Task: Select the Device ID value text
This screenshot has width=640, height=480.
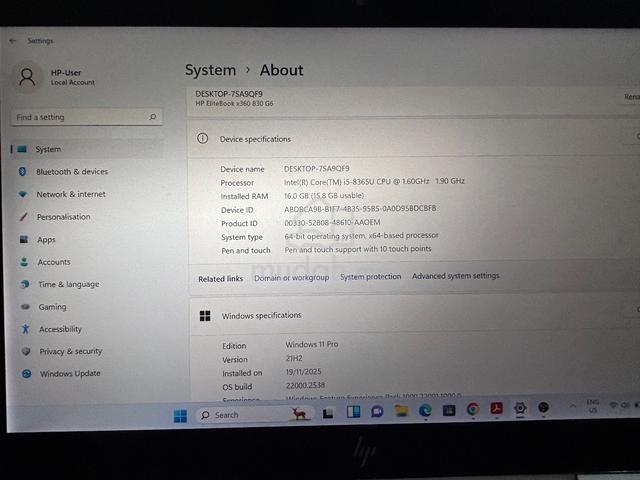Action: point(360,209)
